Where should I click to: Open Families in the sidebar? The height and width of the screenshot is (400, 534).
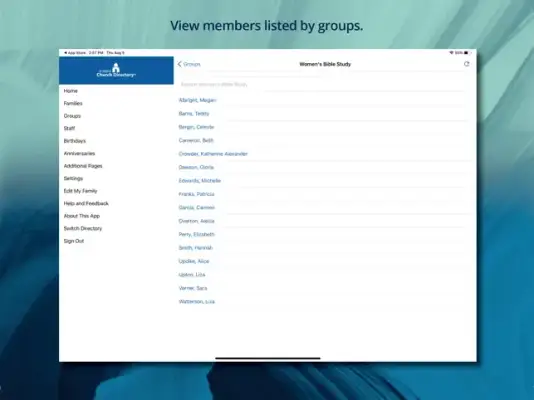tap(73, 103)
